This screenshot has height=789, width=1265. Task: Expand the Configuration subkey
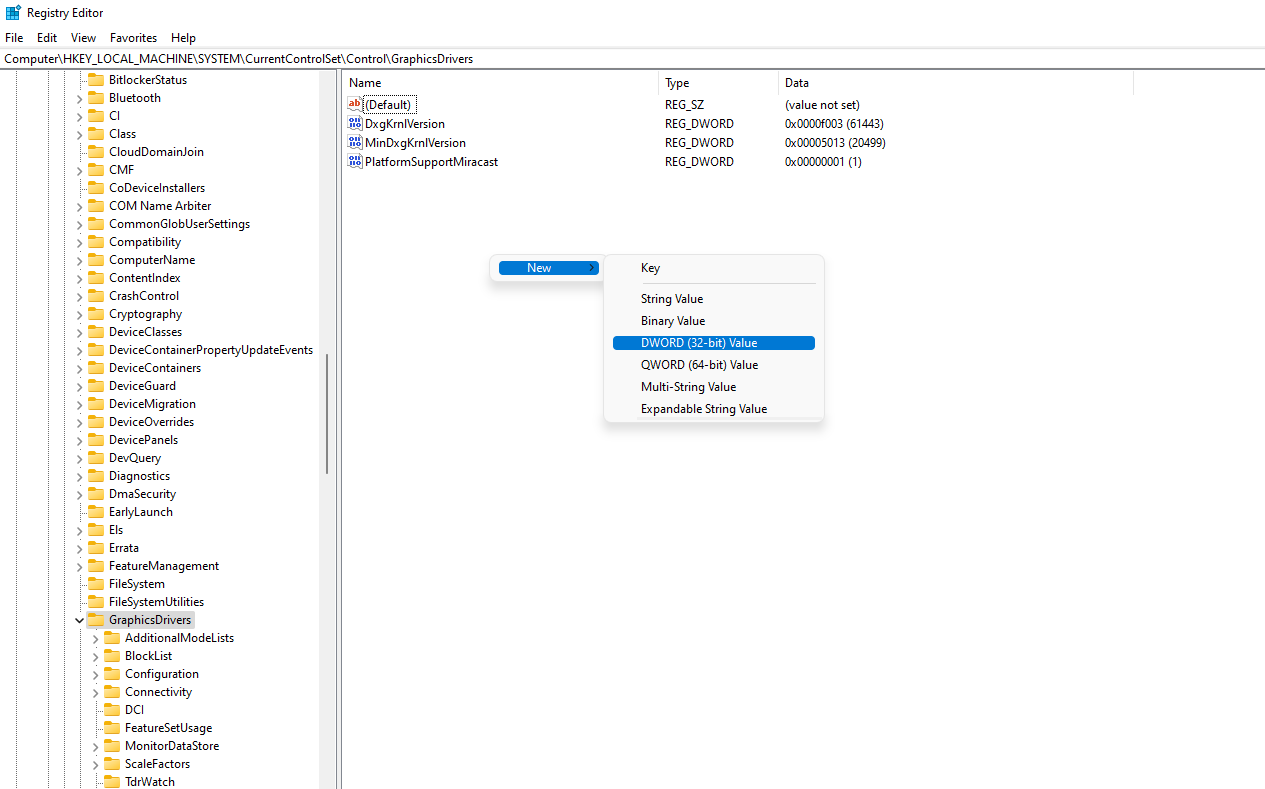point(95,674)
